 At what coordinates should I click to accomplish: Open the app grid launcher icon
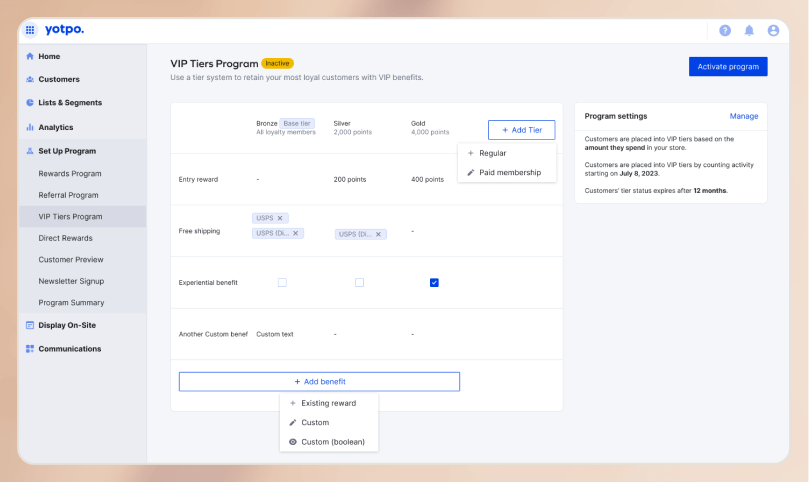30,30
